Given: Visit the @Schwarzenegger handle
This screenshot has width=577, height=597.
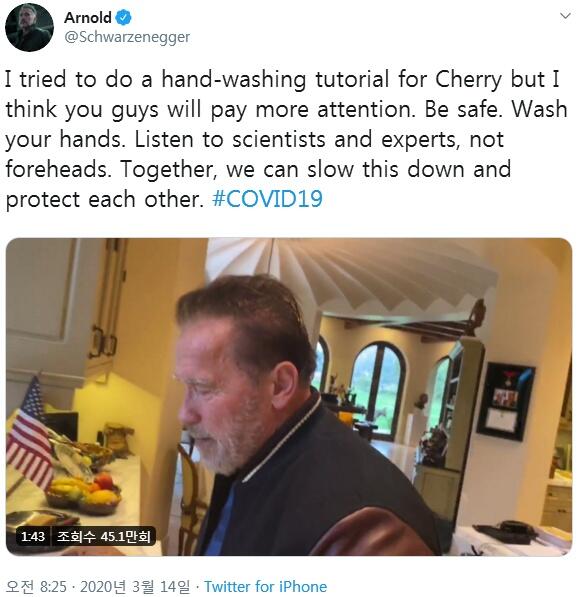Looking at the screenshot, I should (127, 37).
